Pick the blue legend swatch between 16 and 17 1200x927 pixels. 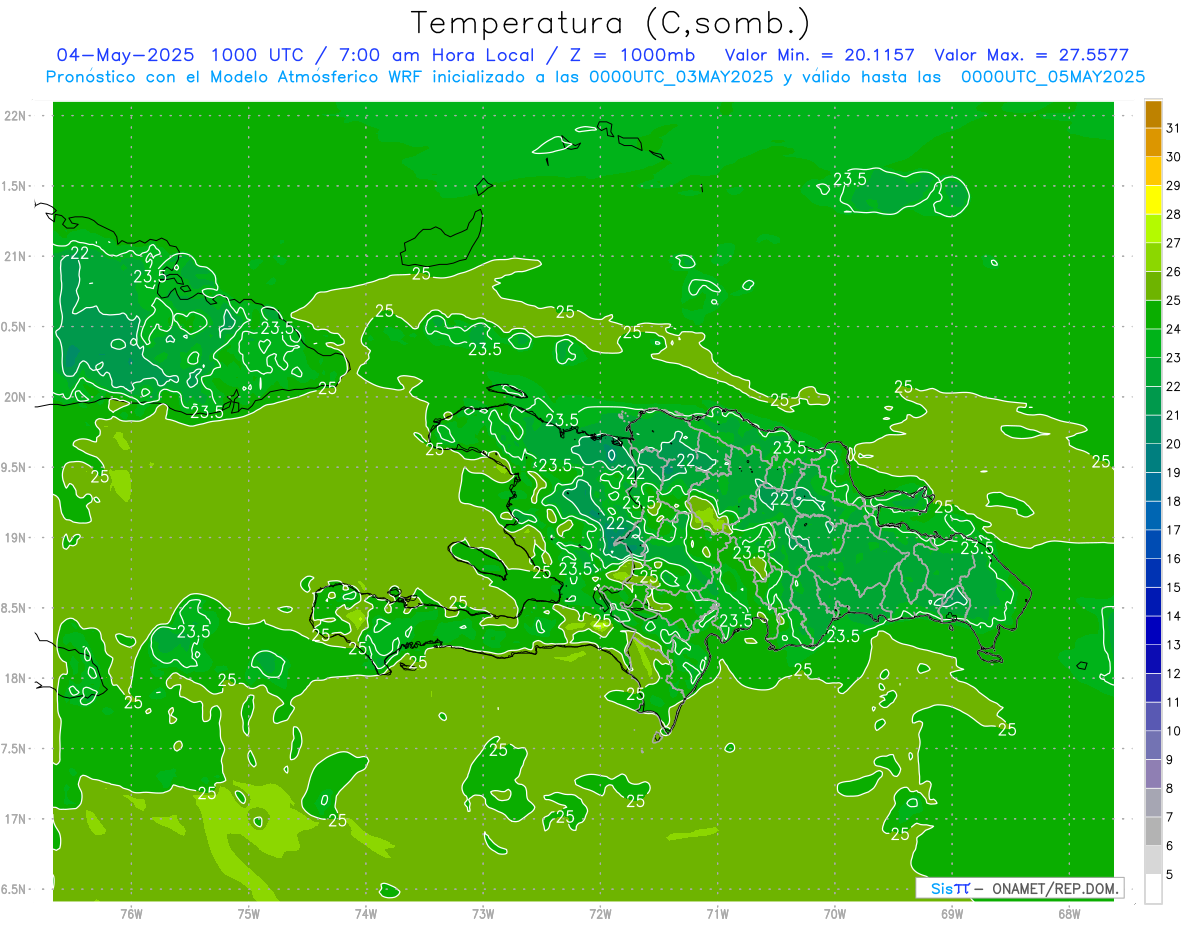(x=1153, y=544)
